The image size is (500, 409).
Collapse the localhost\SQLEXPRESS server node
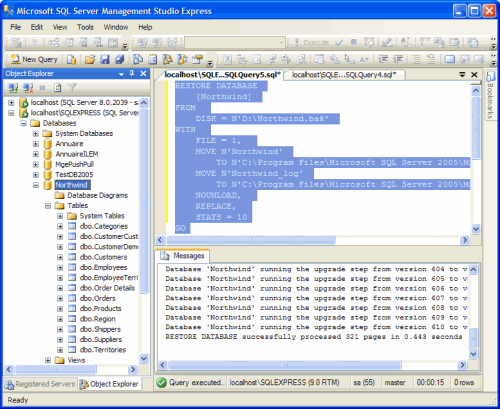11,113
